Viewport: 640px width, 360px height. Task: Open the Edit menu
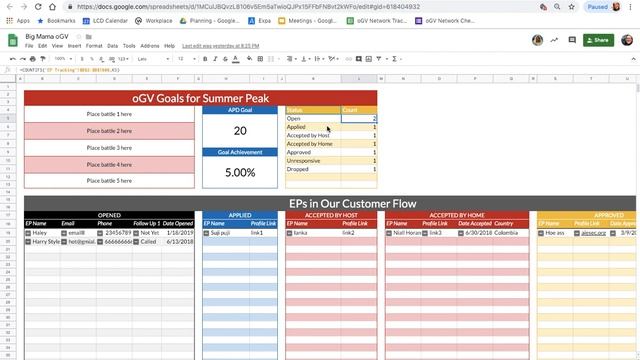tap(43, 46)
